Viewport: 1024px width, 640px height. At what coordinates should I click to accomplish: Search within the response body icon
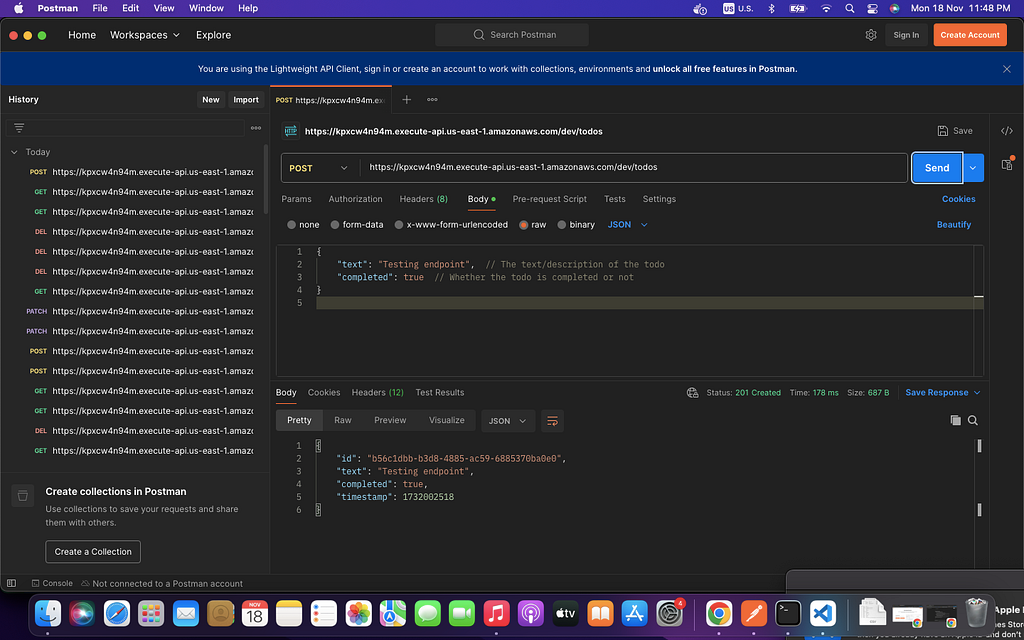tap(973, 421)
